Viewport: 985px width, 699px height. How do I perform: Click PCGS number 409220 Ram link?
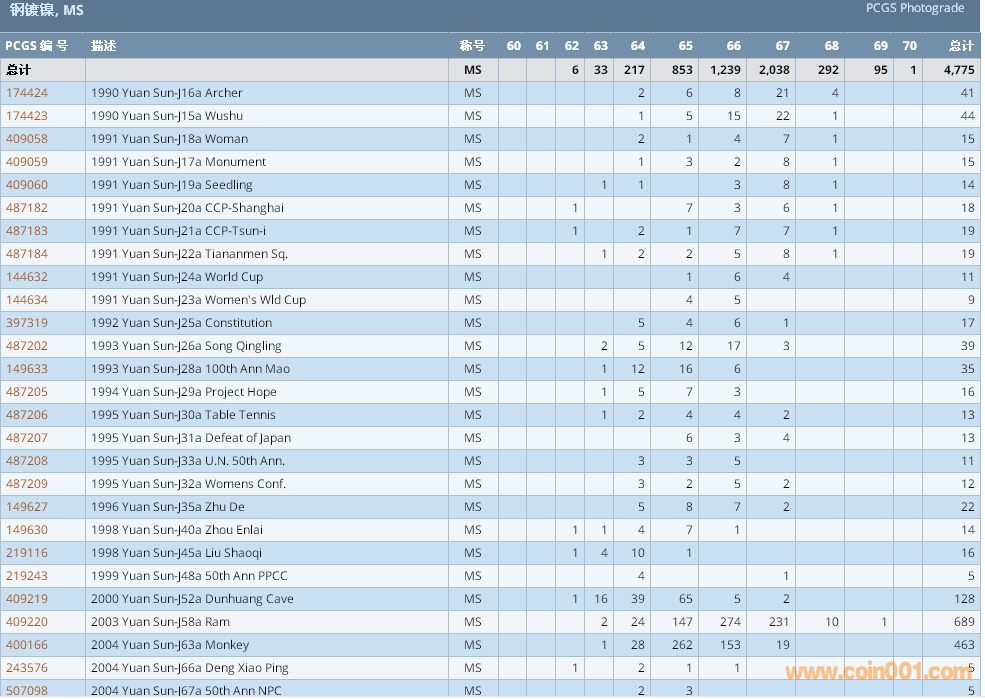click(27, 622)
